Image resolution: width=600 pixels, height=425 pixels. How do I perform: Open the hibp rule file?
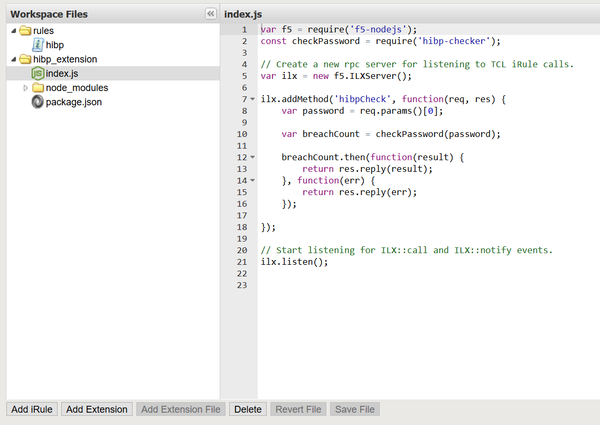[x=56, y=45]
